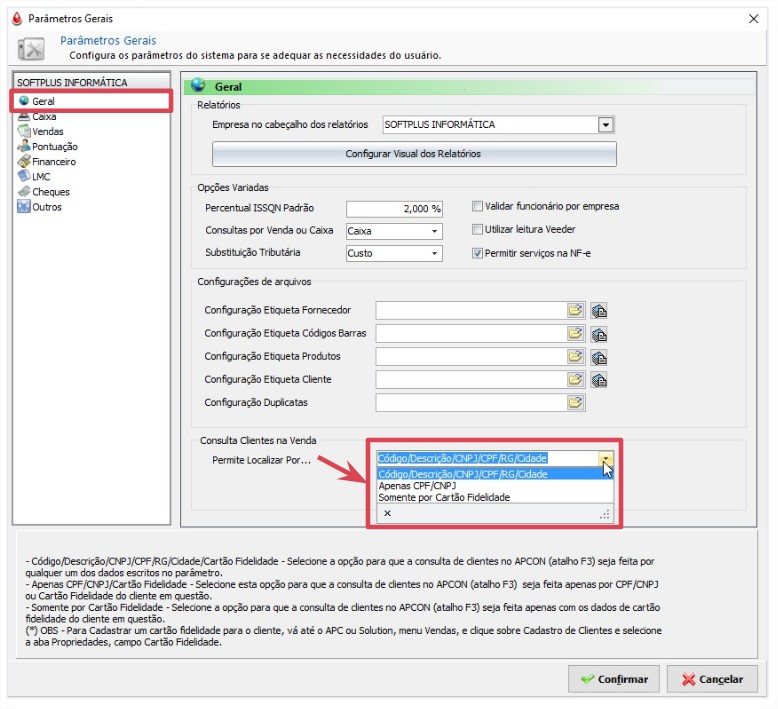The image size is (778, 709).
Task: Click Configurar Visual dos Relatórios button
Action: [414, 154]
